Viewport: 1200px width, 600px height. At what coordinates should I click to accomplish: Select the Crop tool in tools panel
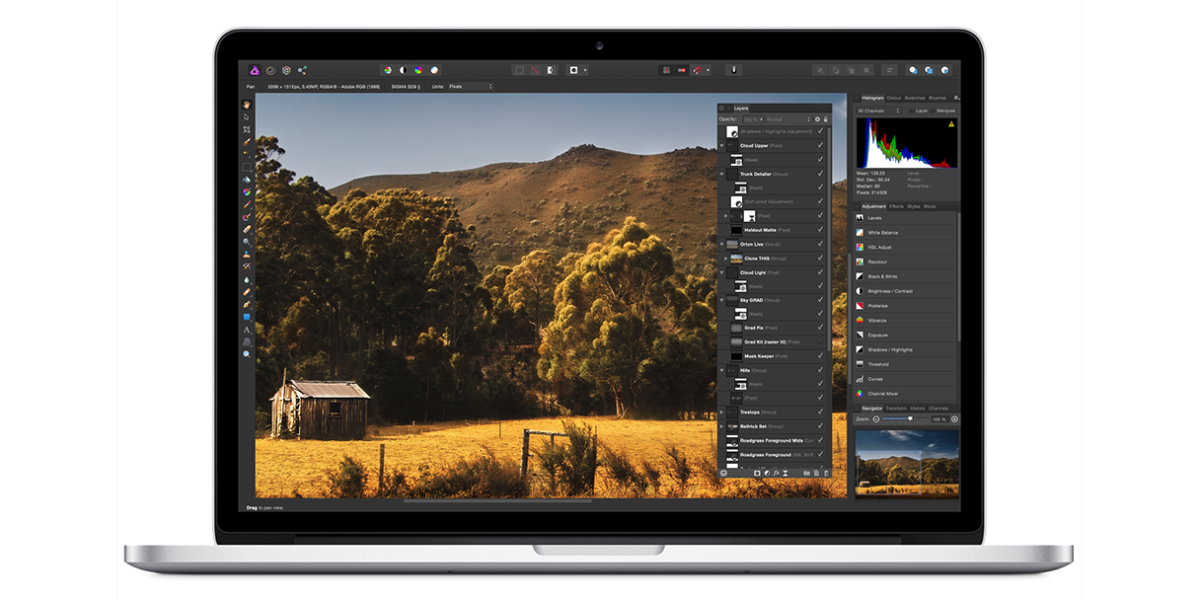tap(246, 130)
